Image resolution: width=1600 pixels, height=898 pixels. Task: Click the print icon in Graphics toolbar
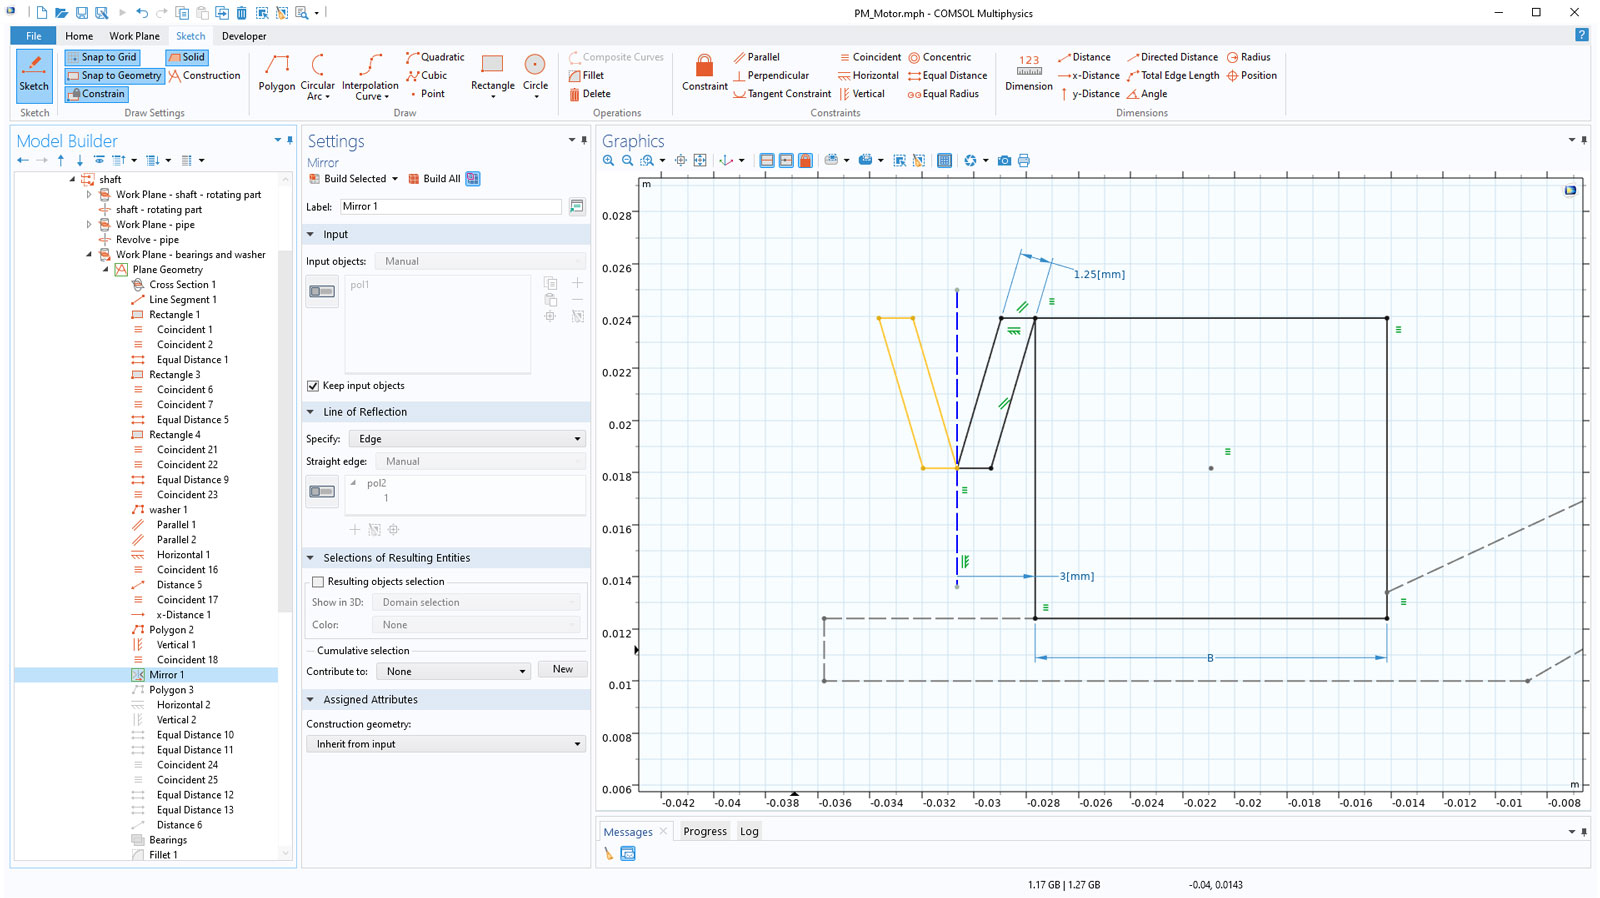point(1024,160)
